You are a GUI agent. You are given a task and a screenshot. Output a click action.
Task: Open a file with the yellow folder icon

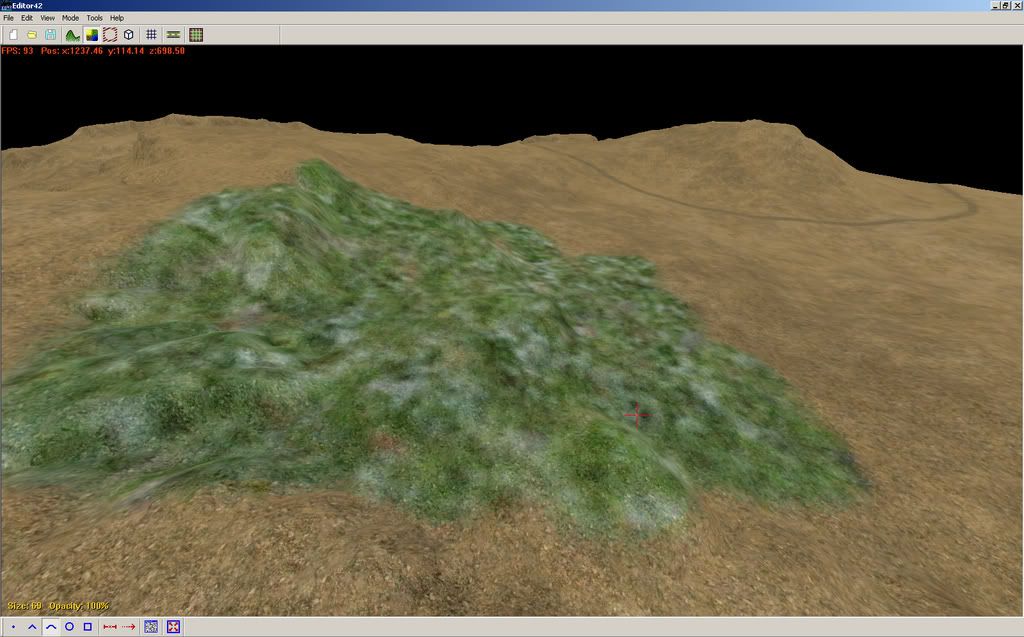pos(31,35)
